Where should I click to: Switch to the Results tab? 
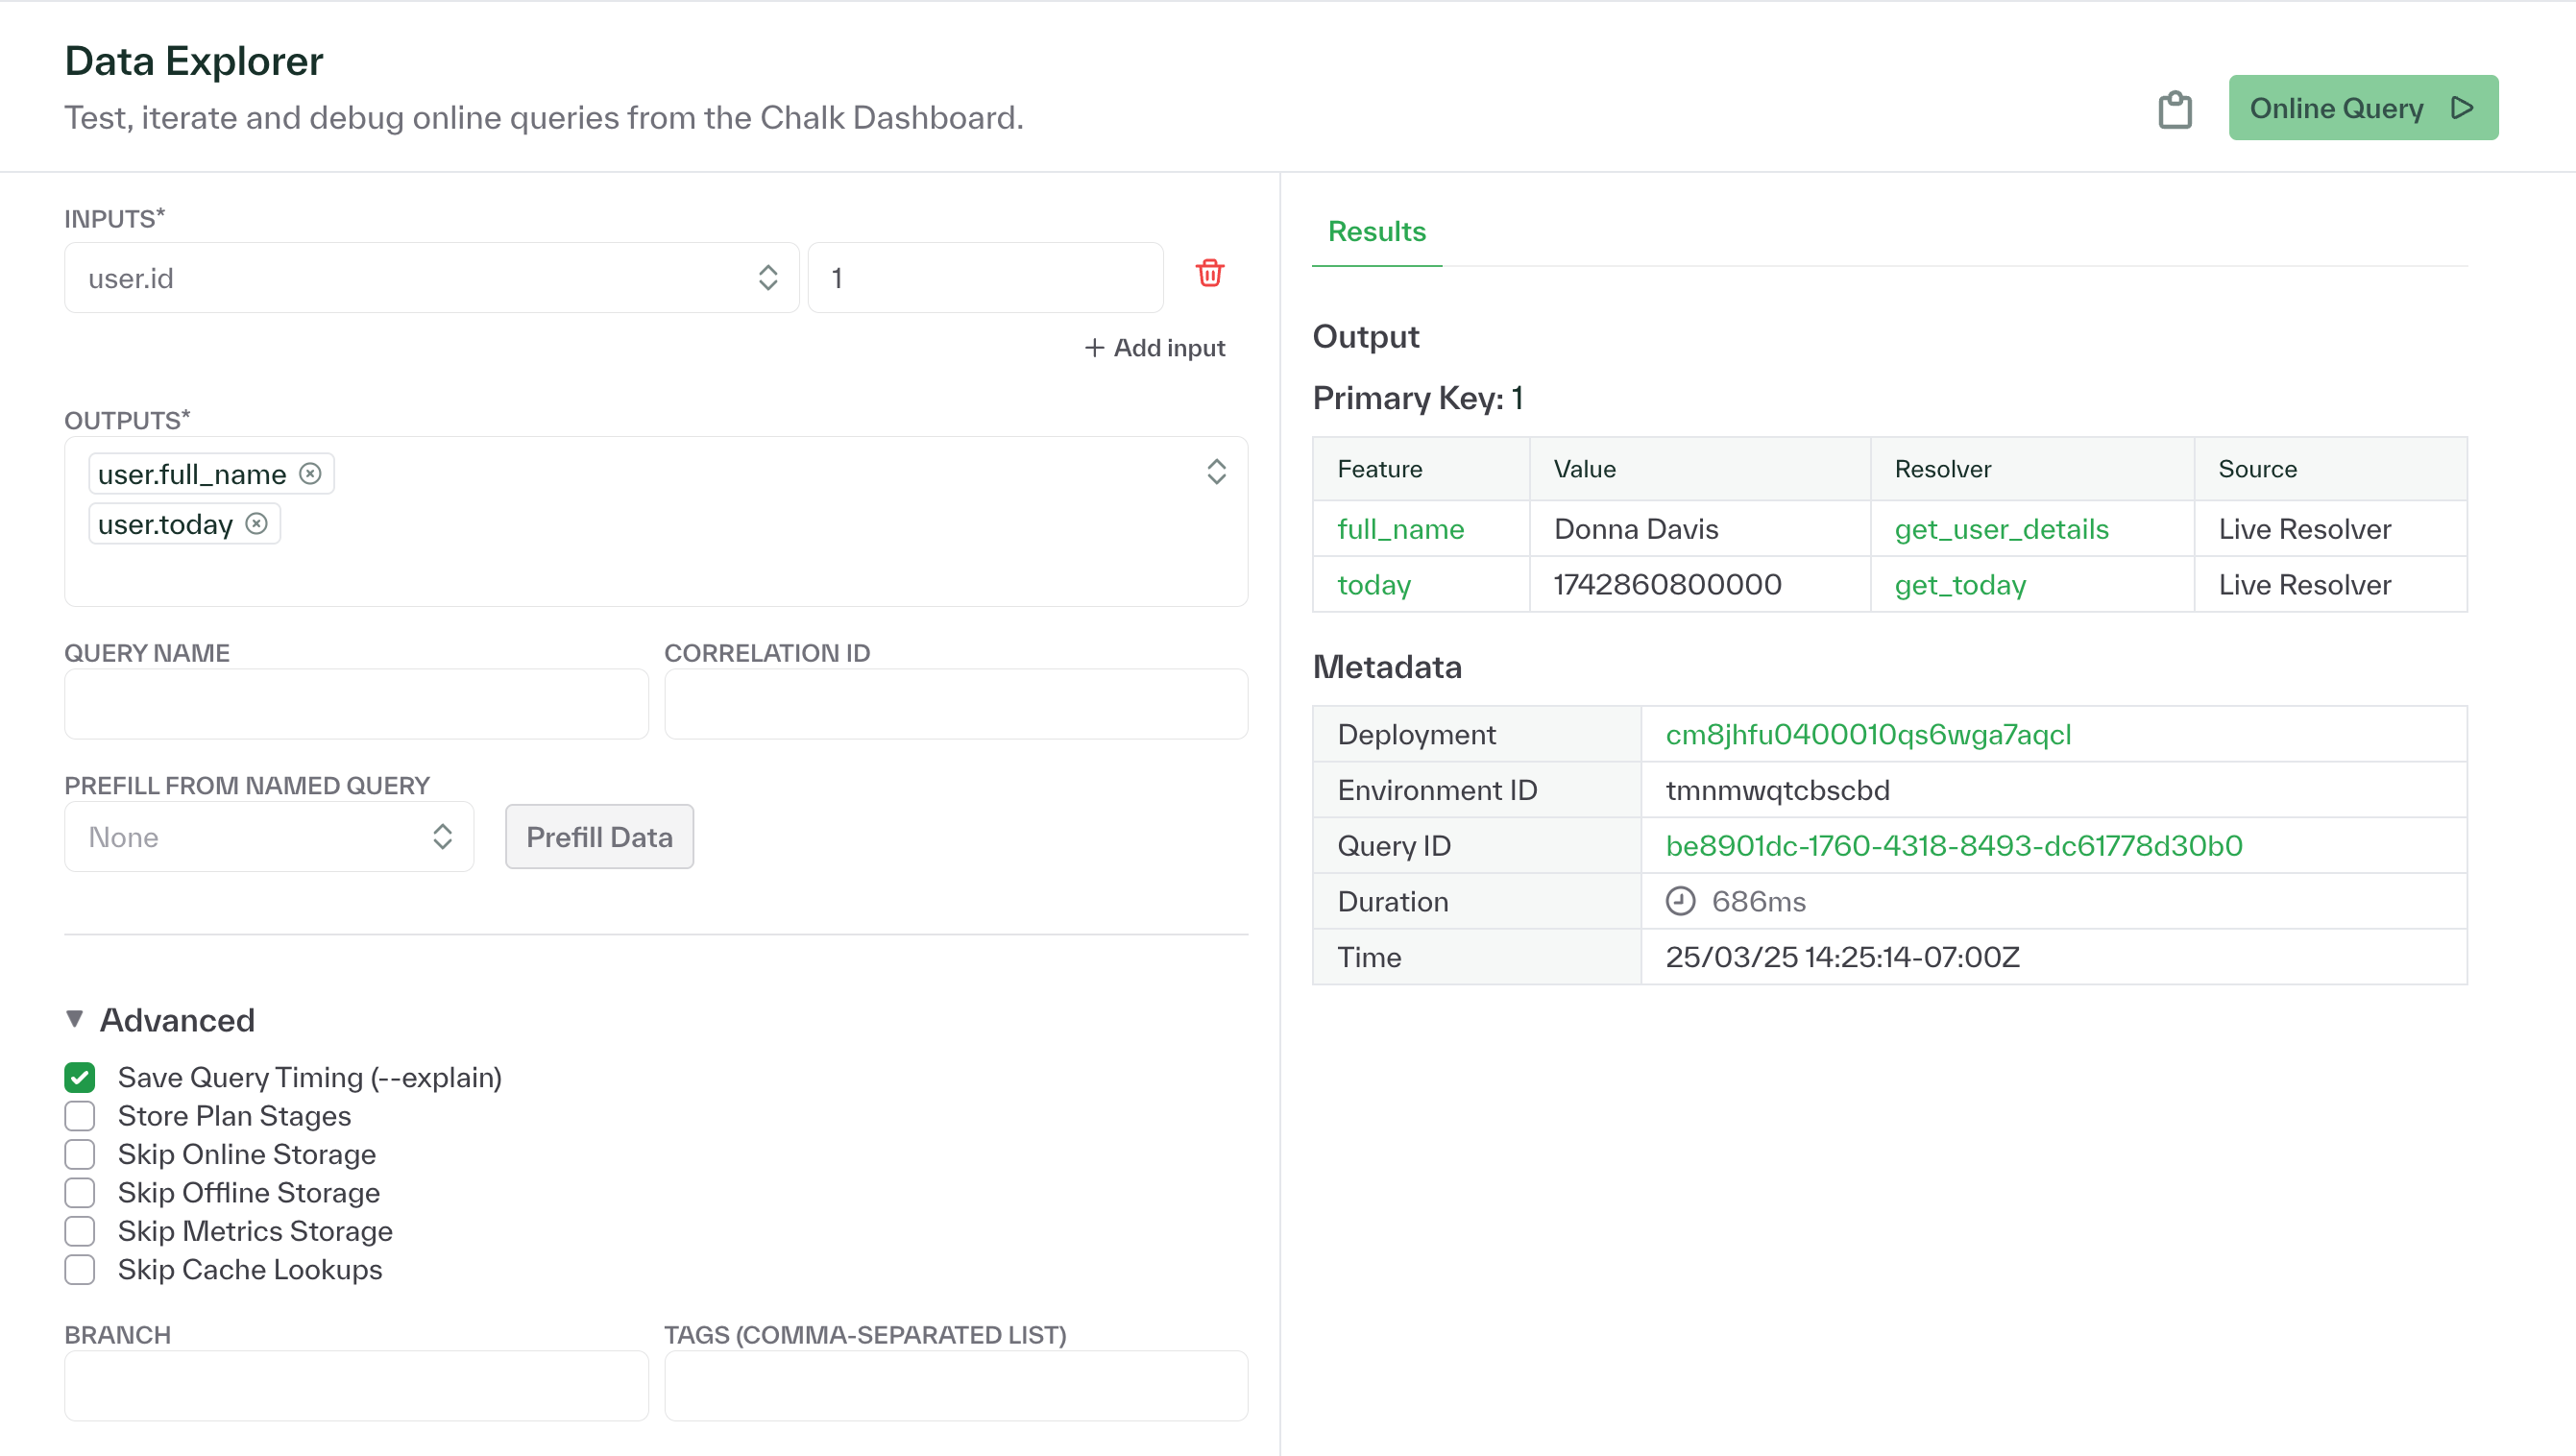tap(1376, 231)
